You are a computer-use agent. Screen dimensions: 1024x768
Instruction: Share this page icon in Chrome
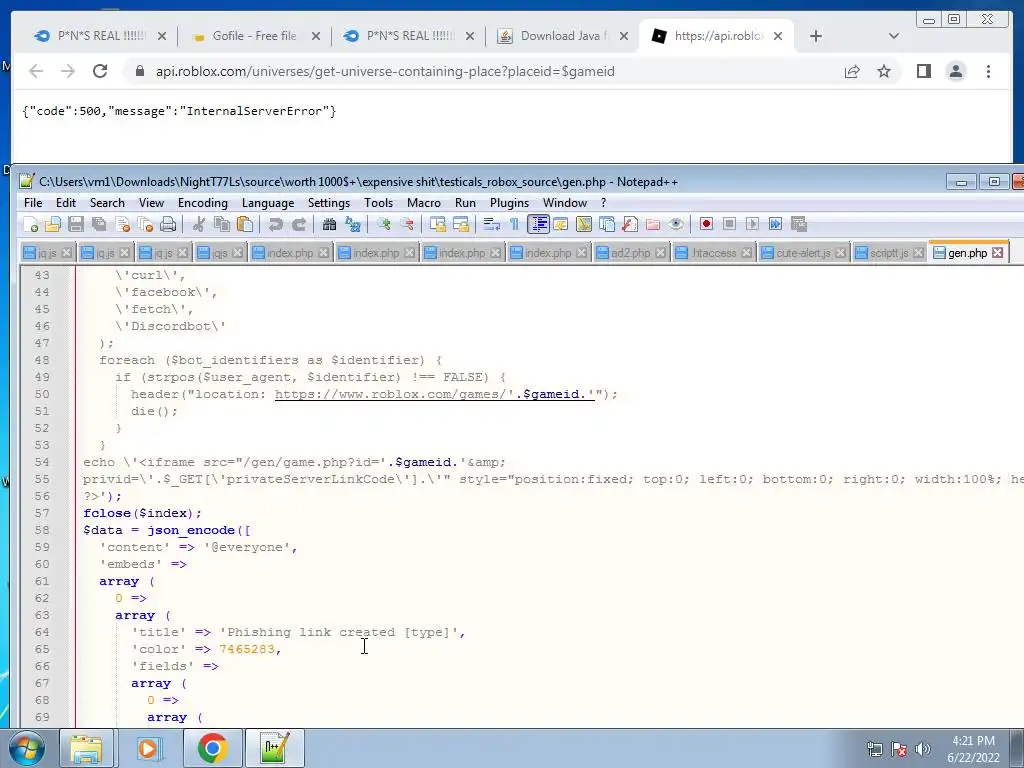[852, 71]
